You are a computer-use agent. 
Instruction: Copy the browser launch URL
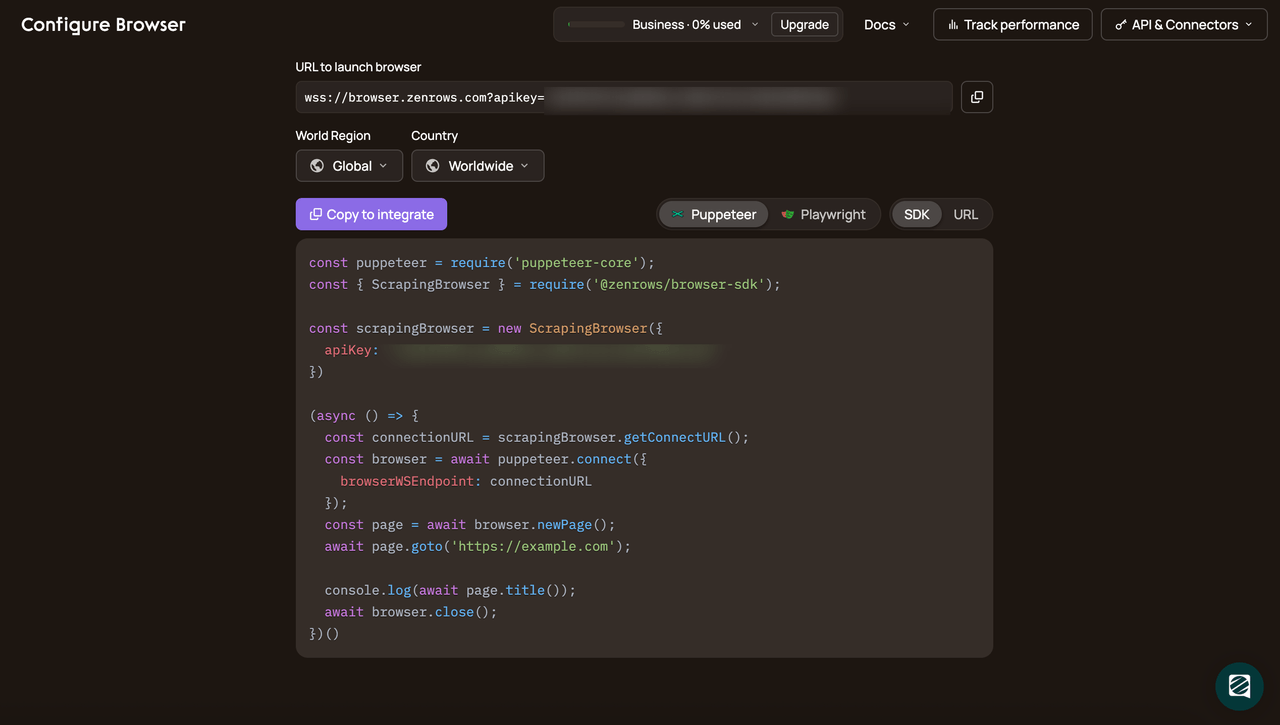coord(977,97)
